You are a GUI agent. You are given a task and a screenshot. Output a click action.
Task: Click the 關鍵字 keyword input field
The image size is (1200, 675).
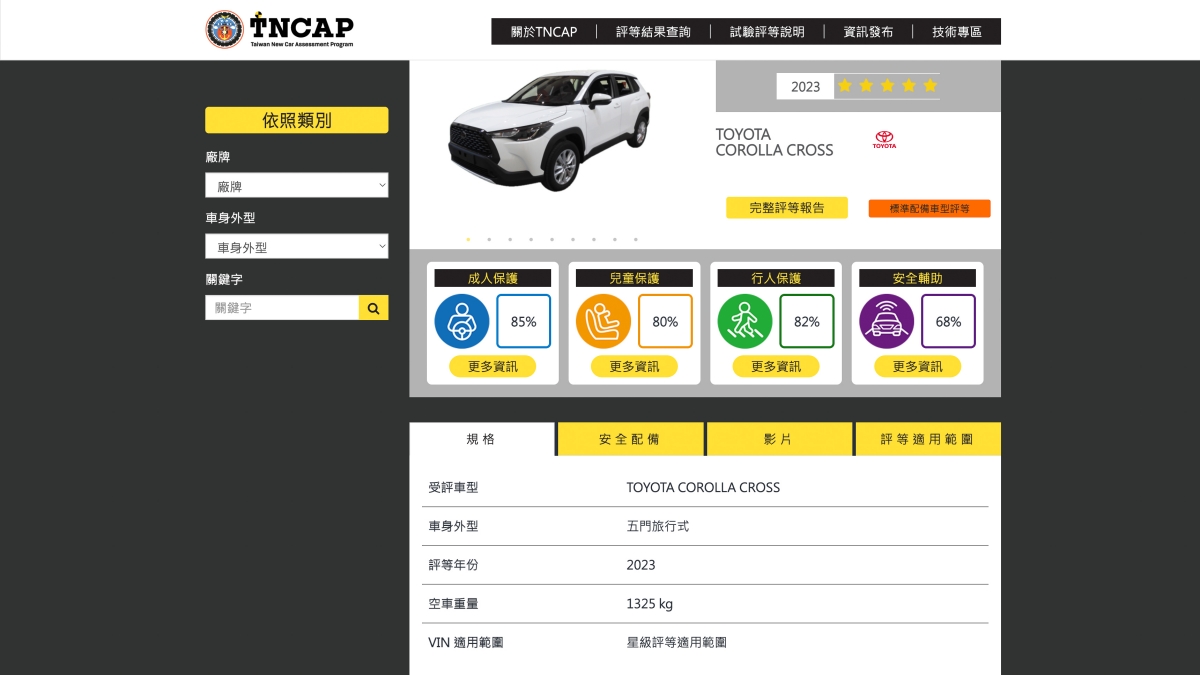[282, 307]
